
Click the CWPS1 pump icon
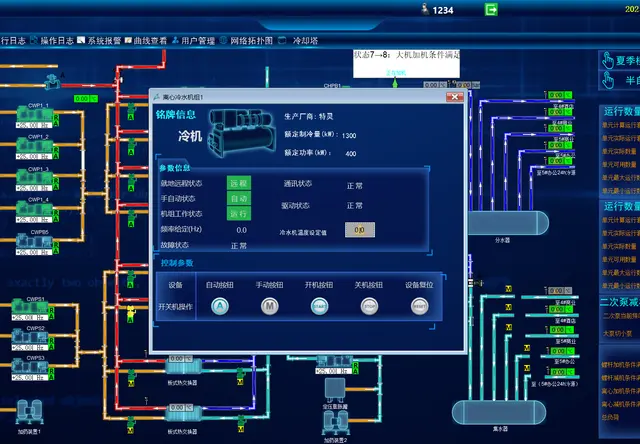[x=30, y=307]
